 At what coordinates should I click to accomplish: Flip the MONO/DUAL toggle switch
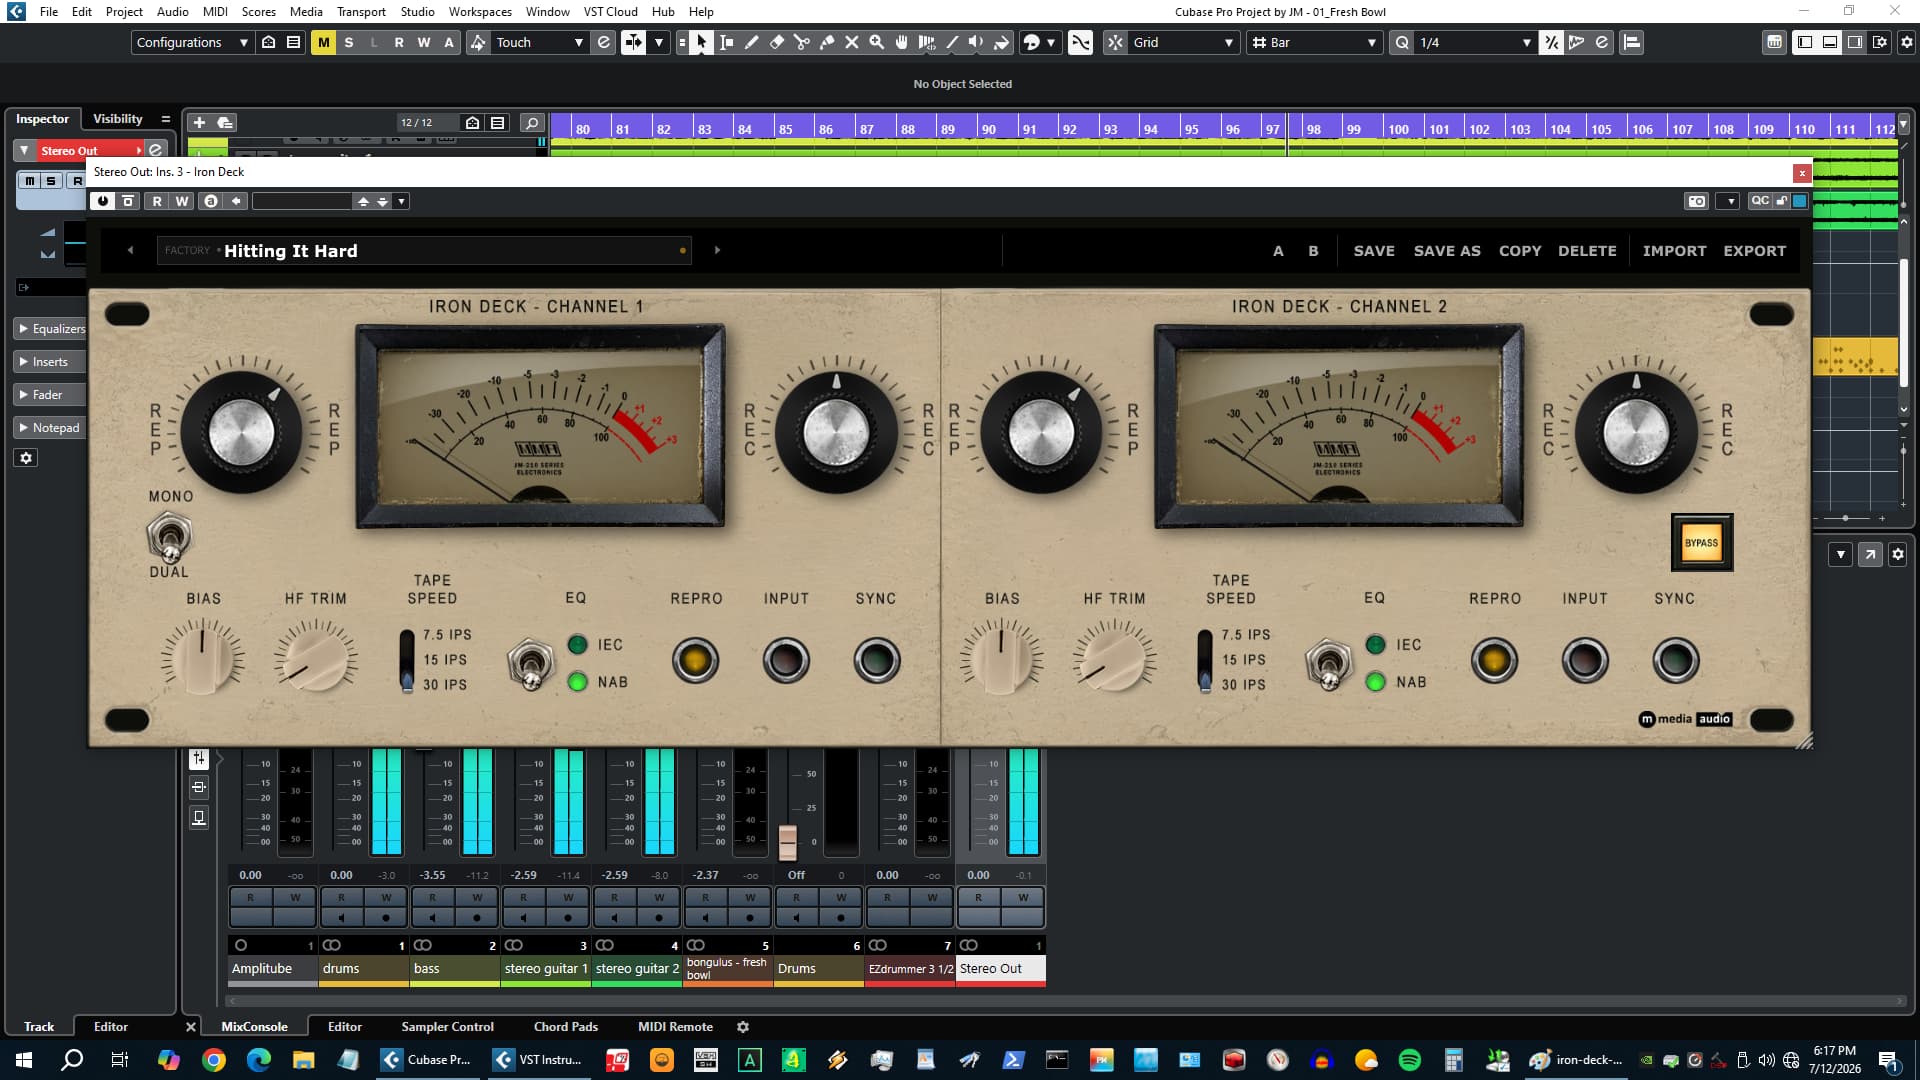click(x=169, y=536)
